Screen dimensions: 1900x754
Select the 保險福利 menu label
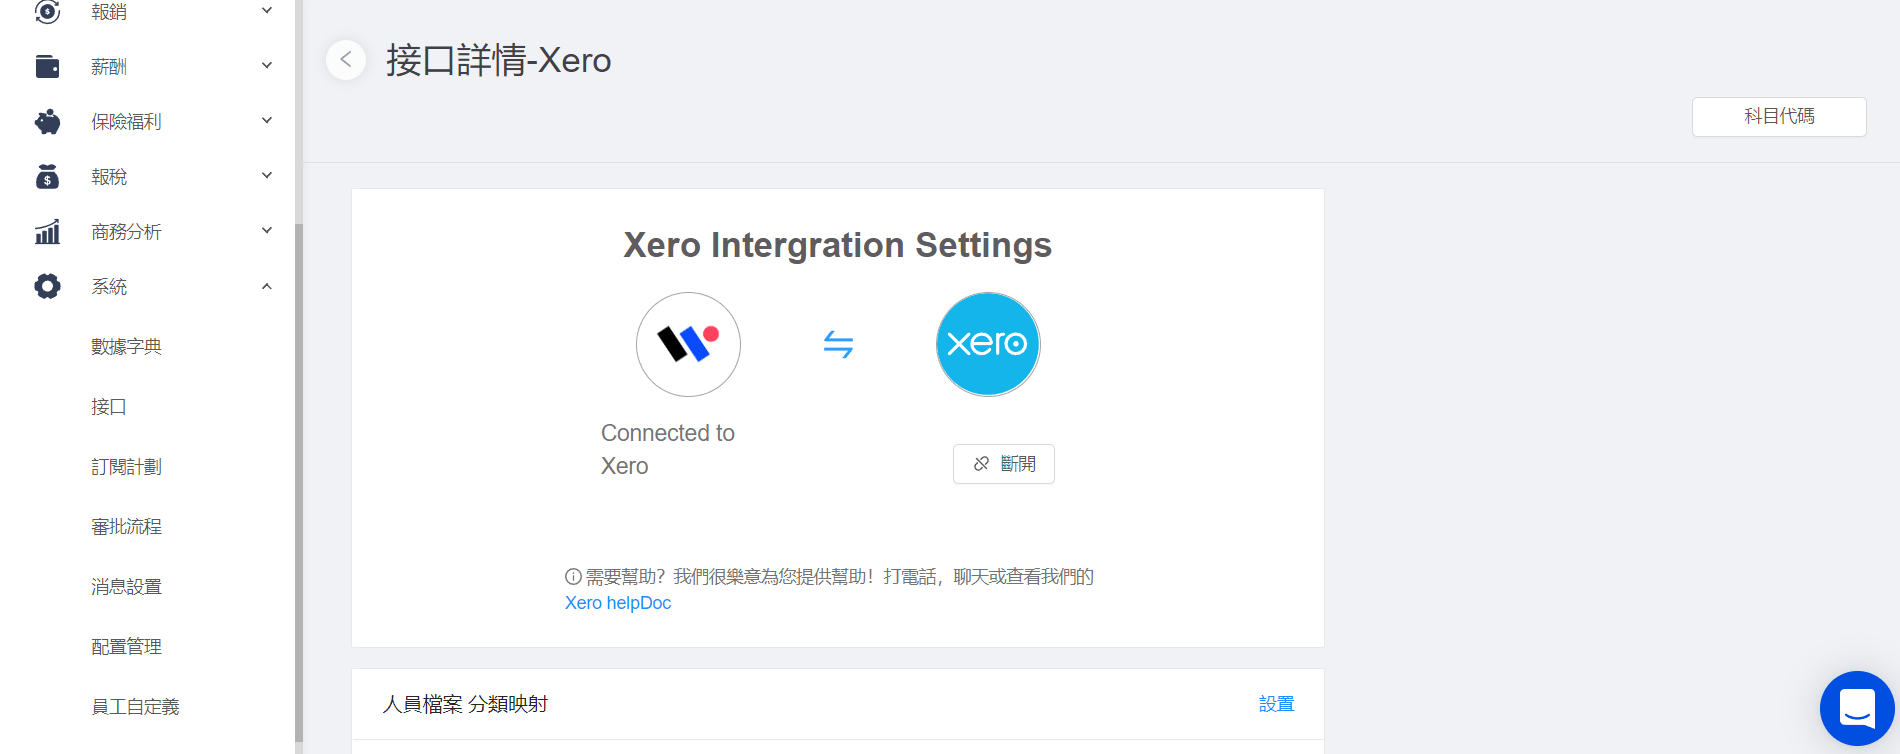(x=126, y=122)
